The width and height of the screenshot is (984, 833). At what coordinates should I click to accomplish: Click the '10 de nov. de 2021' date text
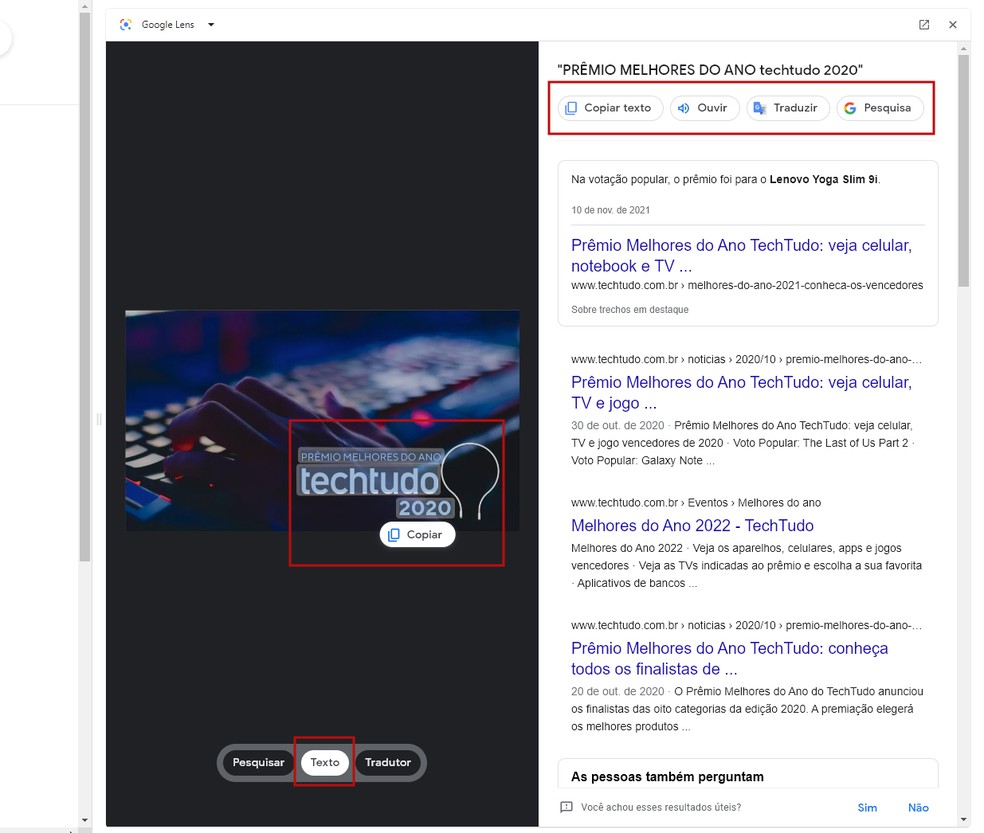click(610, 210)
